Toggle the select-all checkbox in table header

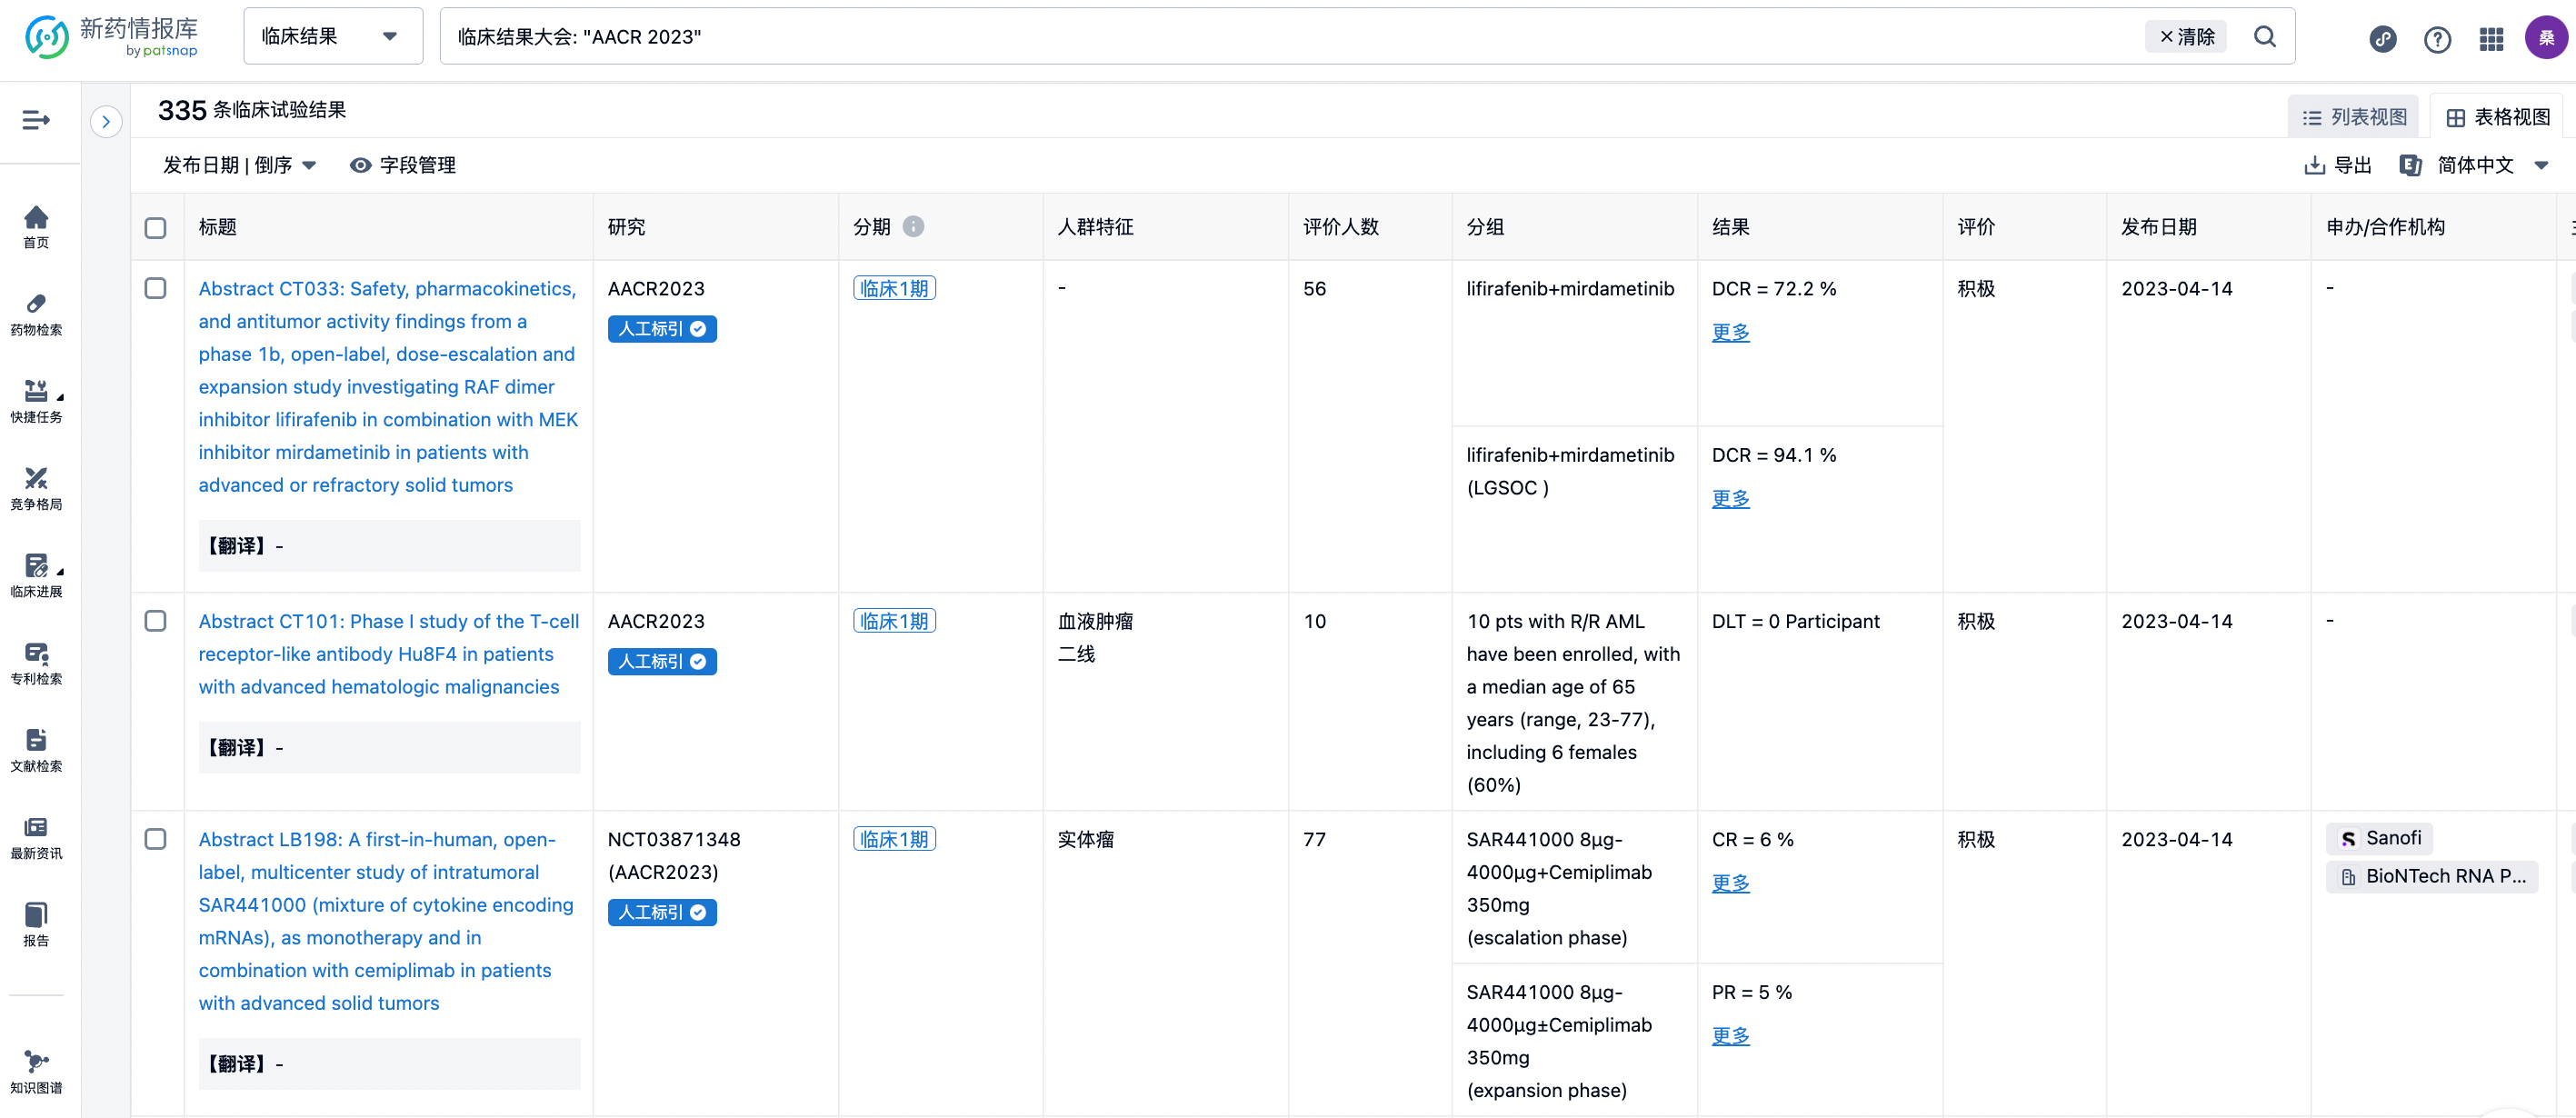point(155,228)
